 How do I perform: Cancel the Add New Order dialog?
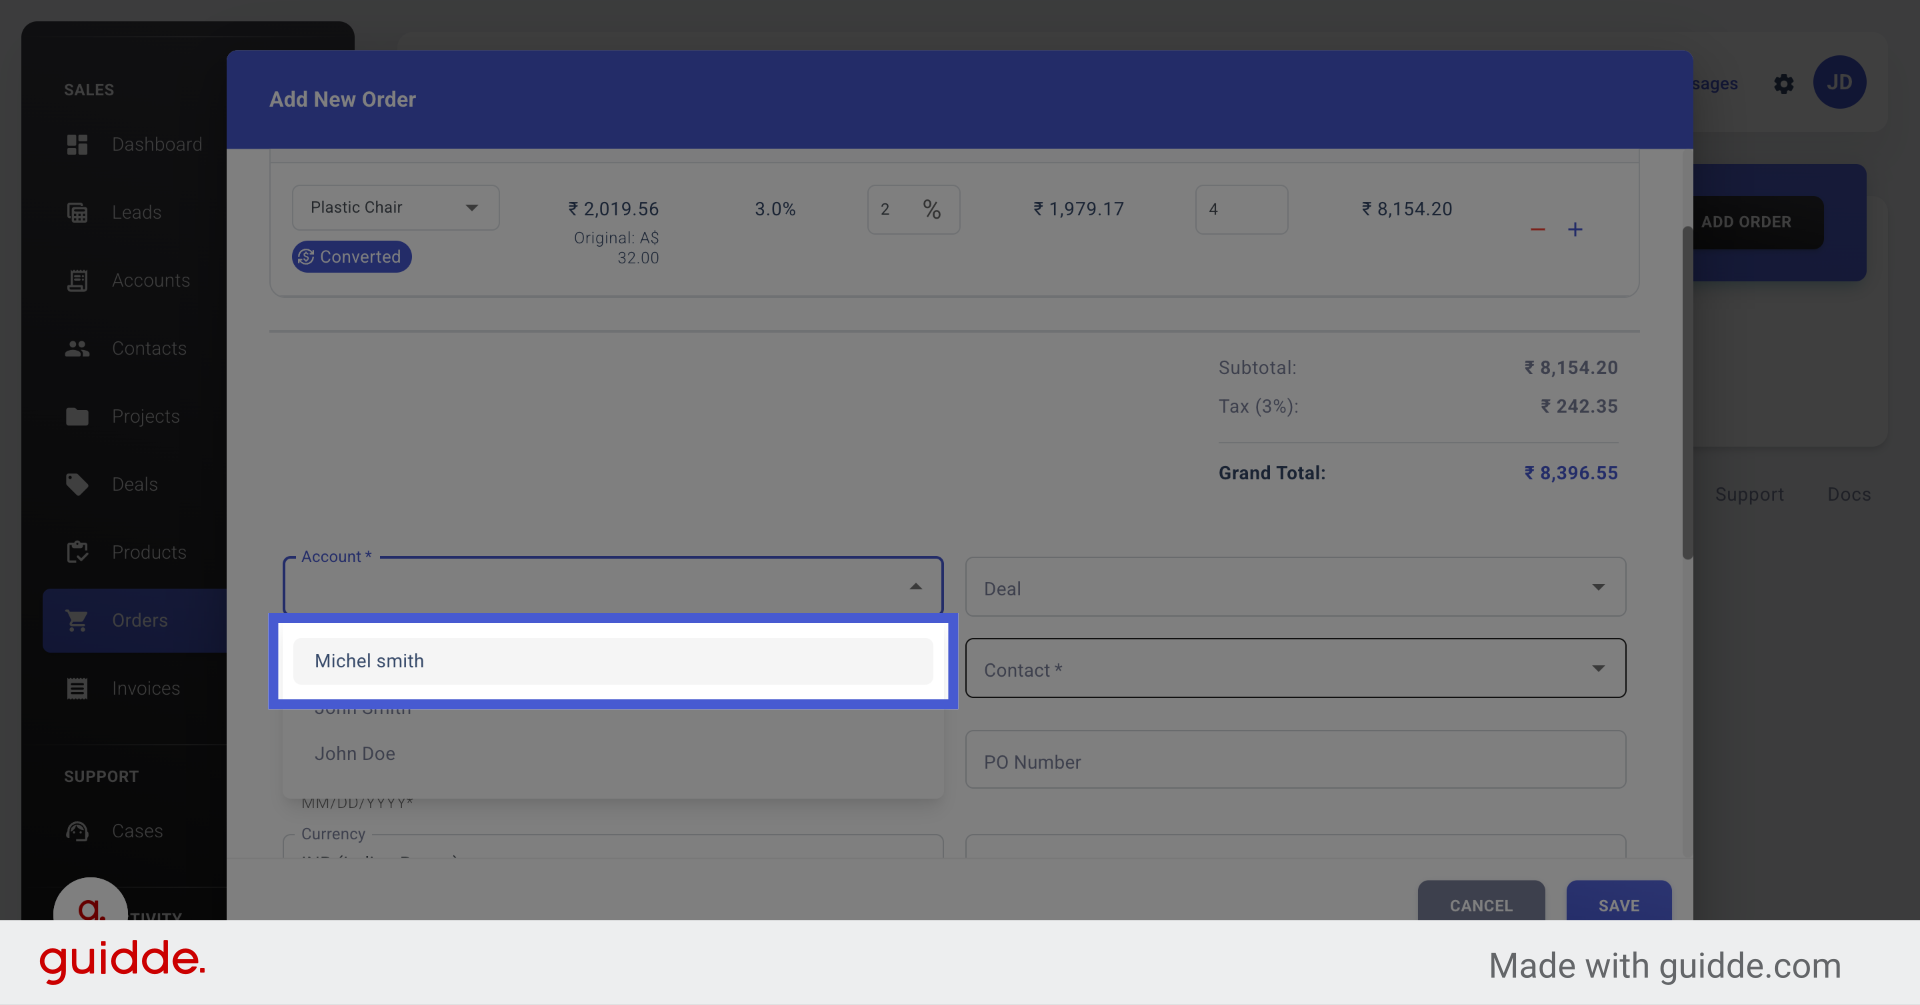click(x=1481, y=905)
